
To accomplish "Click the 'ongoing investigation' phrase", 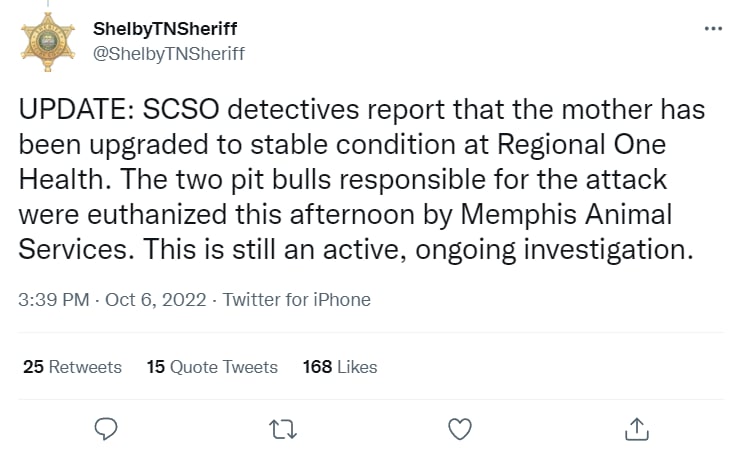I will point(555,250).
